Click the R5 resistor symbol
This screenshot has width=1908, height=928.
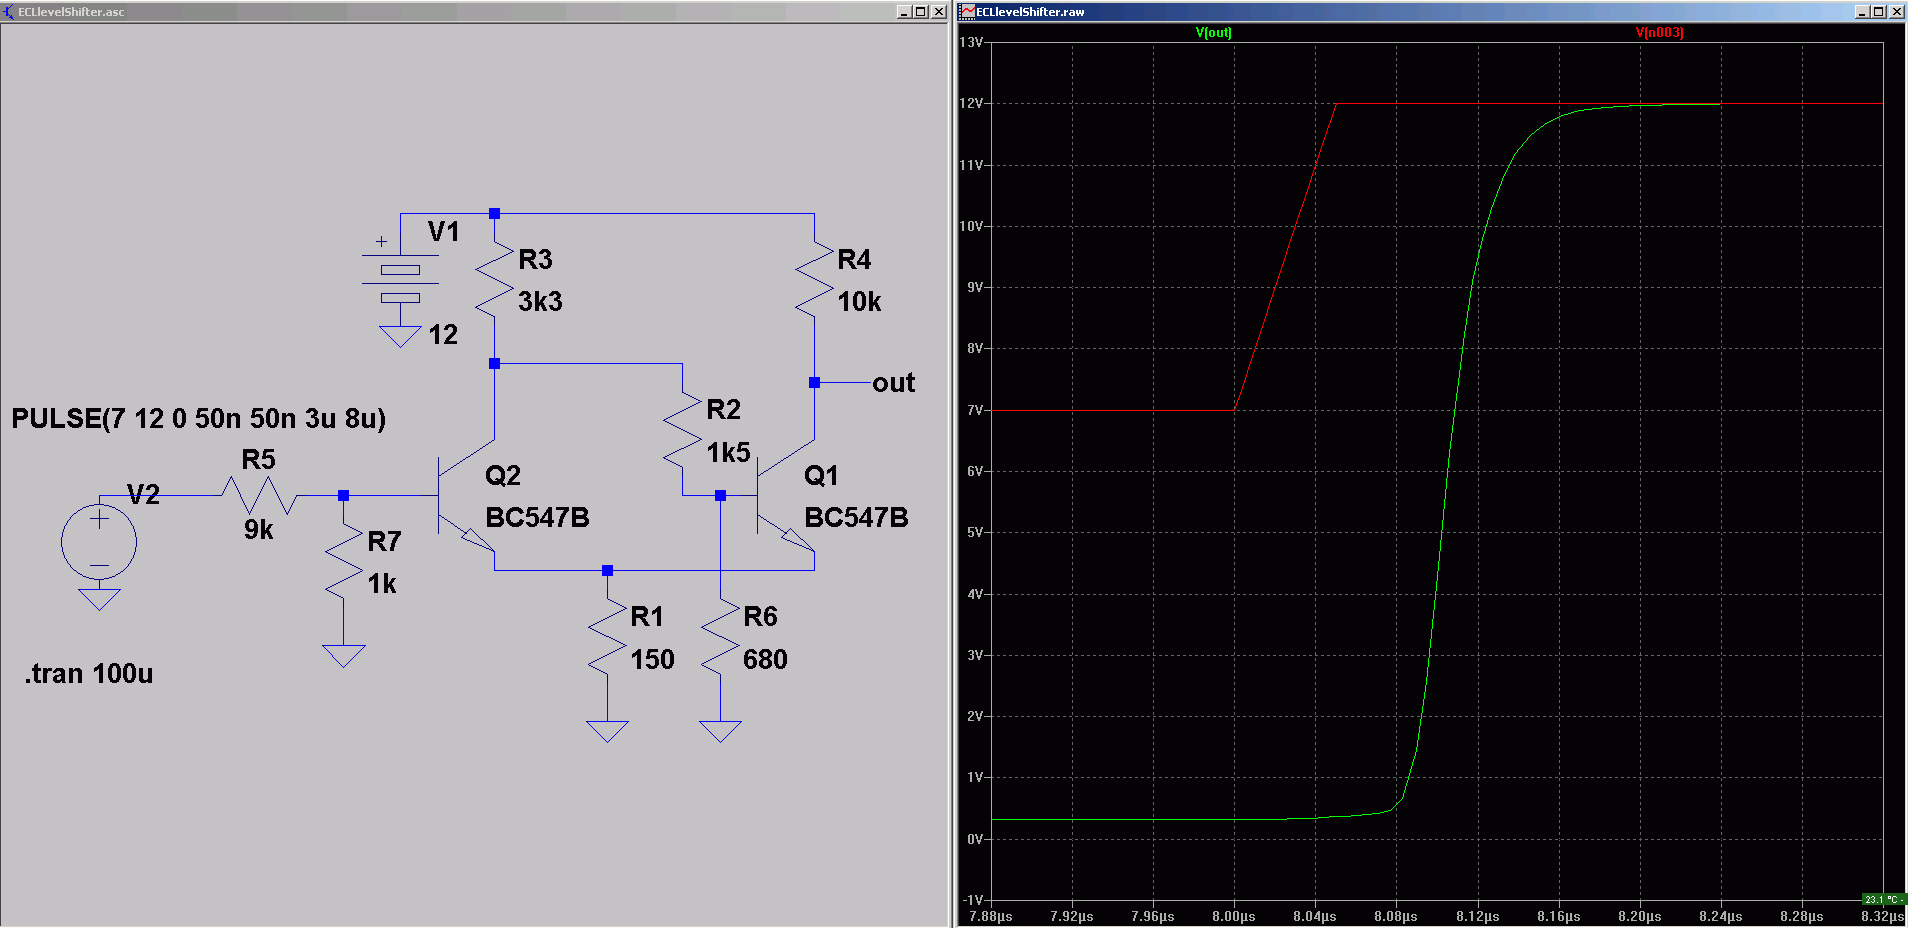tap(259, 495)
